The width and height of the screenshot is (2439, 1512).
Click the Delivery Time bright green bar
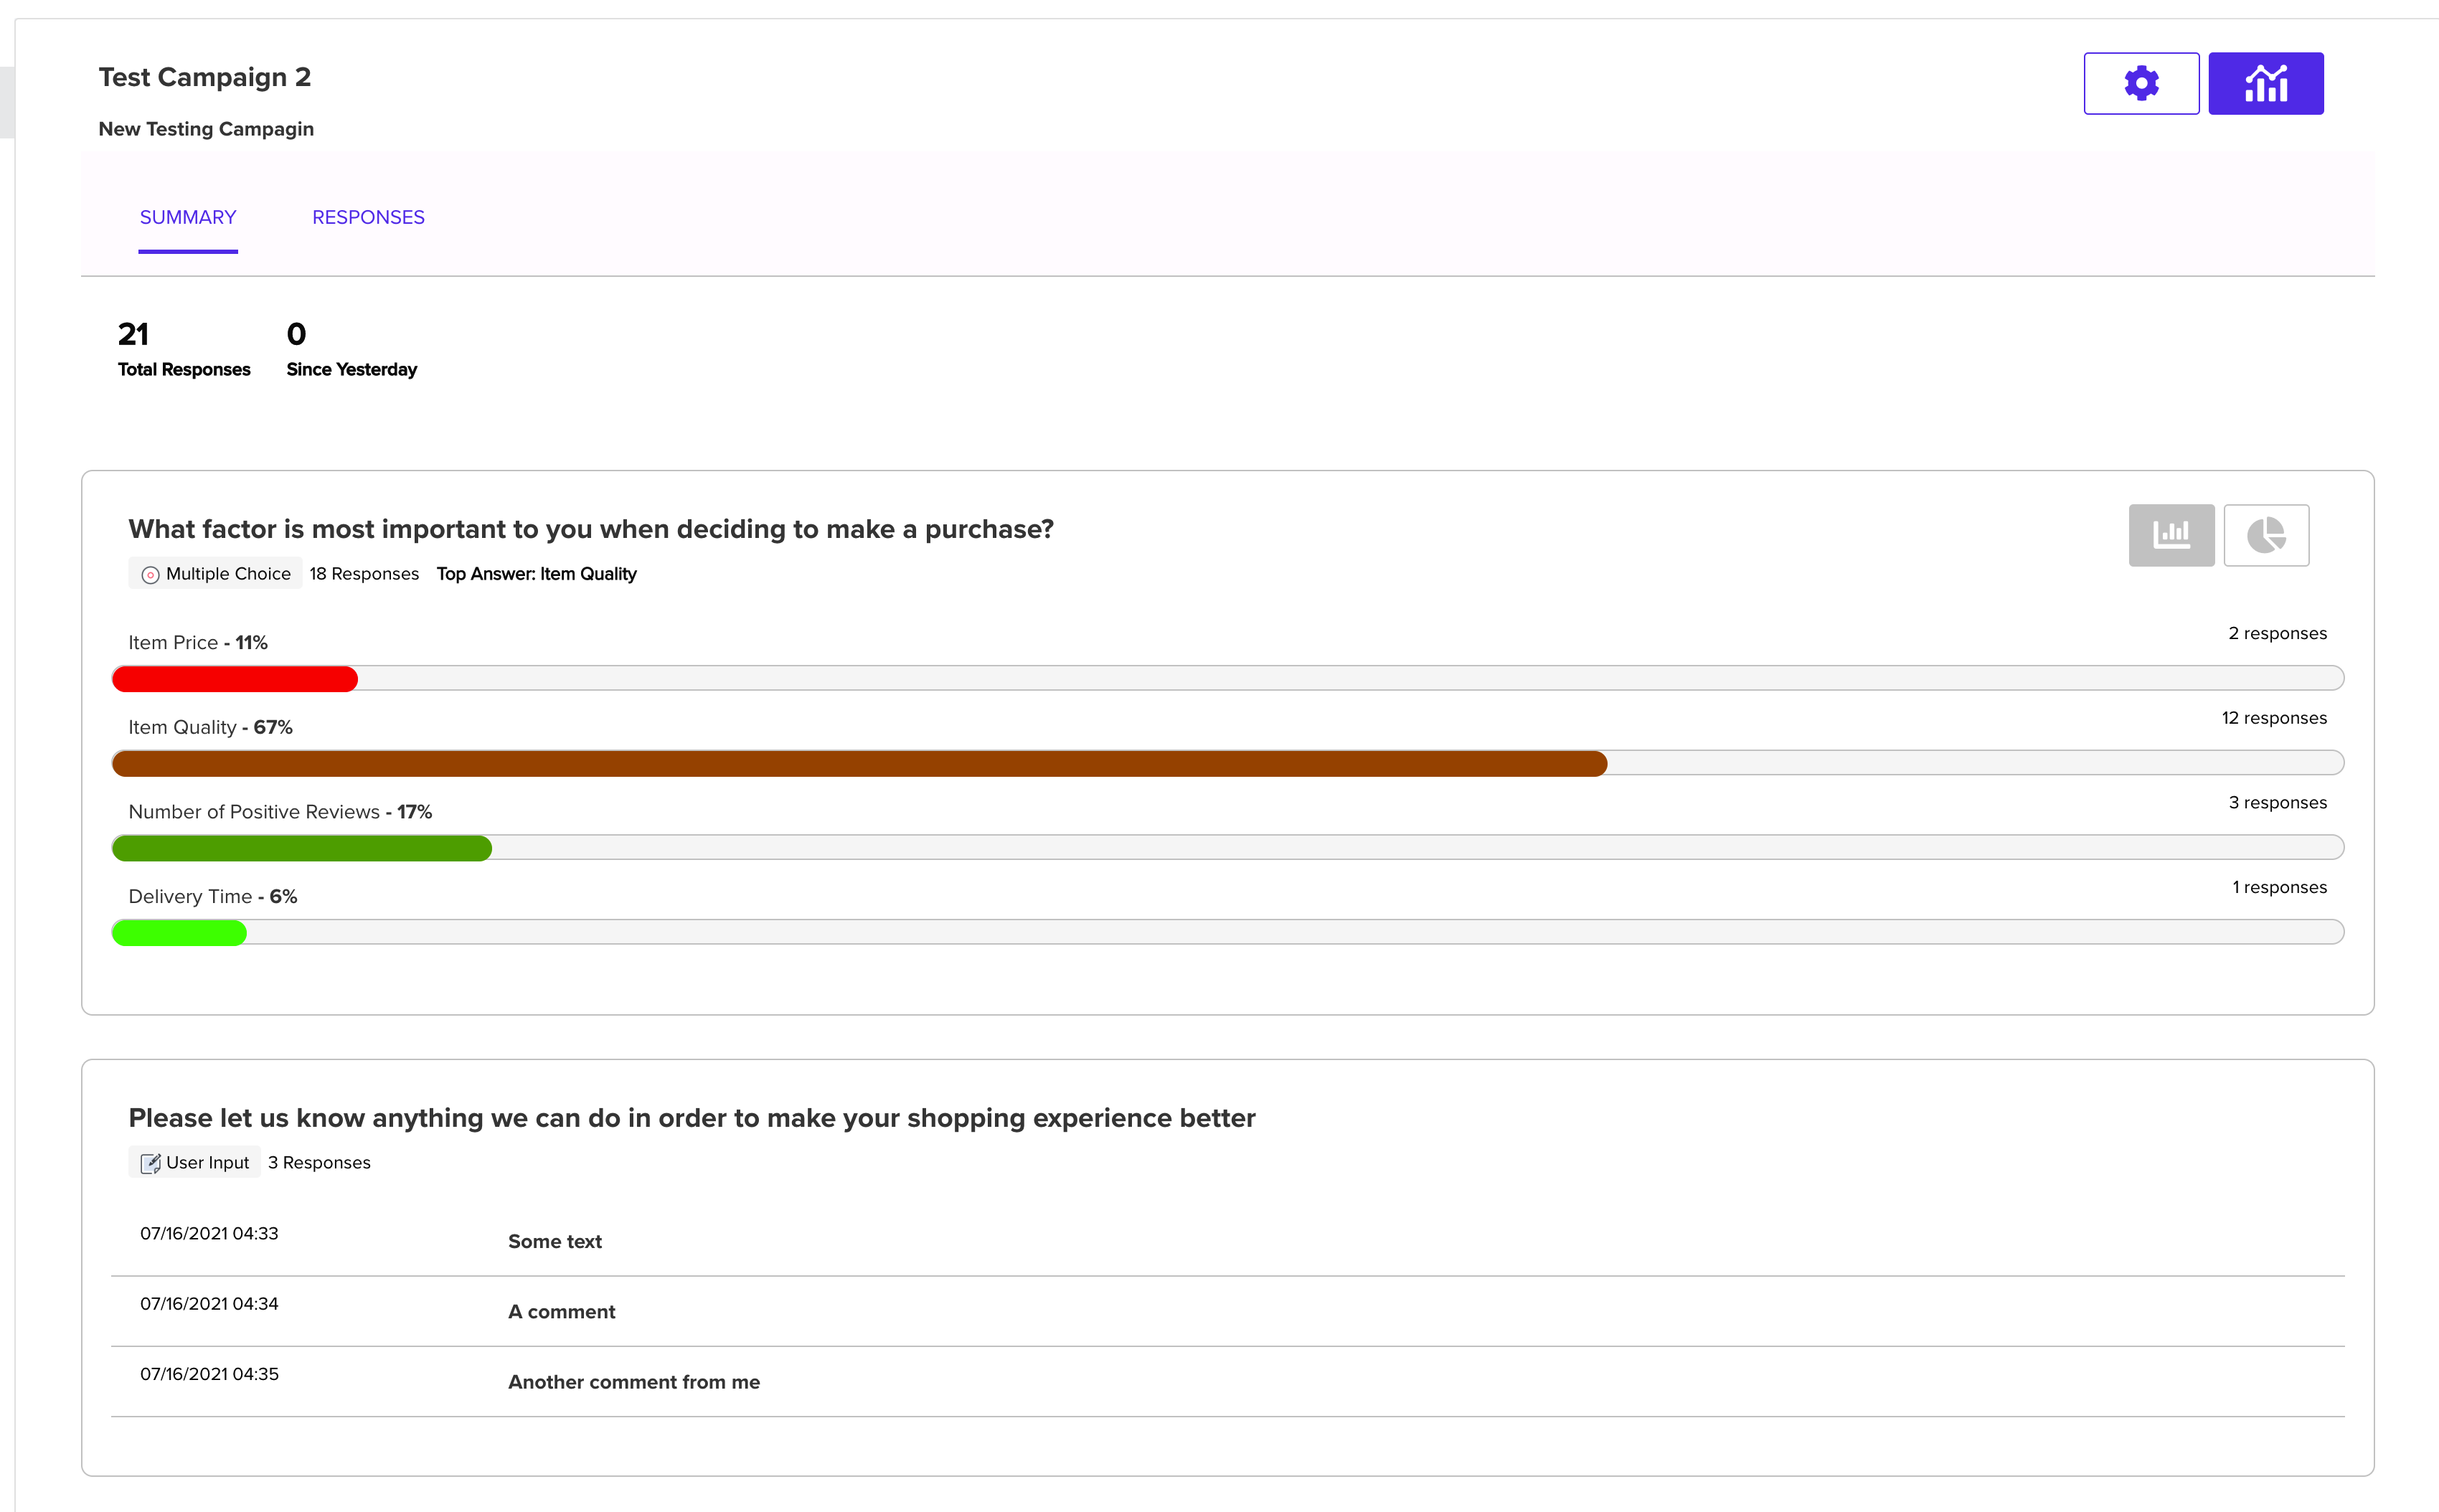click(x=179, y=932)
